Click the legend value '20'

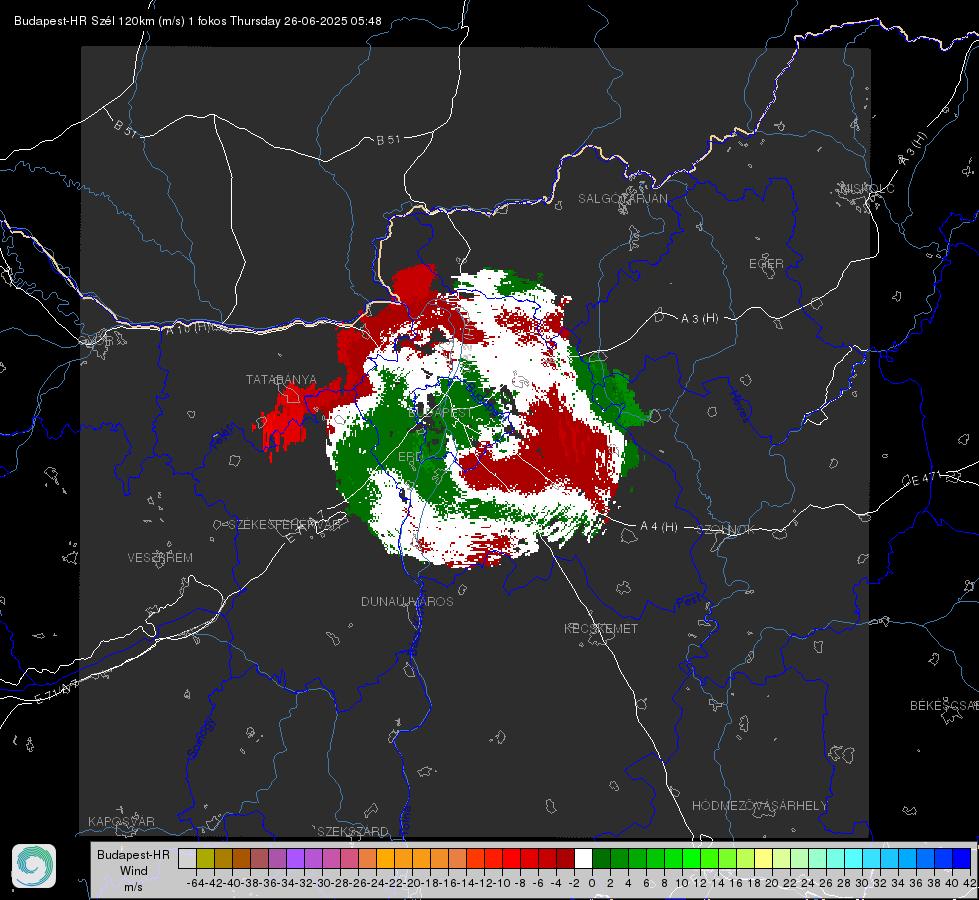pos(772,883)
